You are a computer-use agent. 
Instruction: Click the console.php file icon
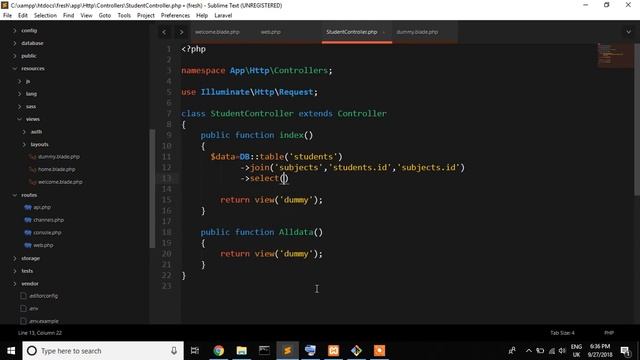28,233
